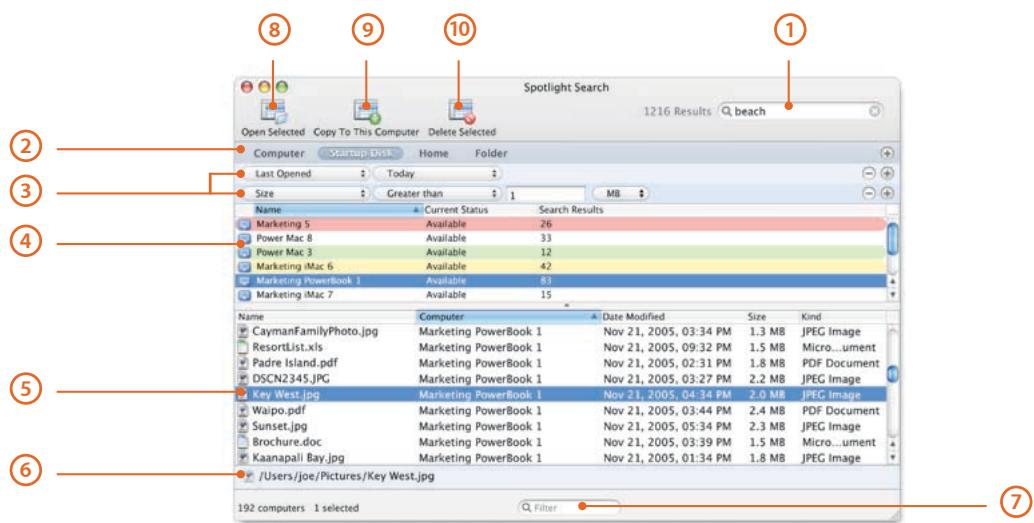
Task: Select the Brochure.doc file name
Action: (287, 442)
